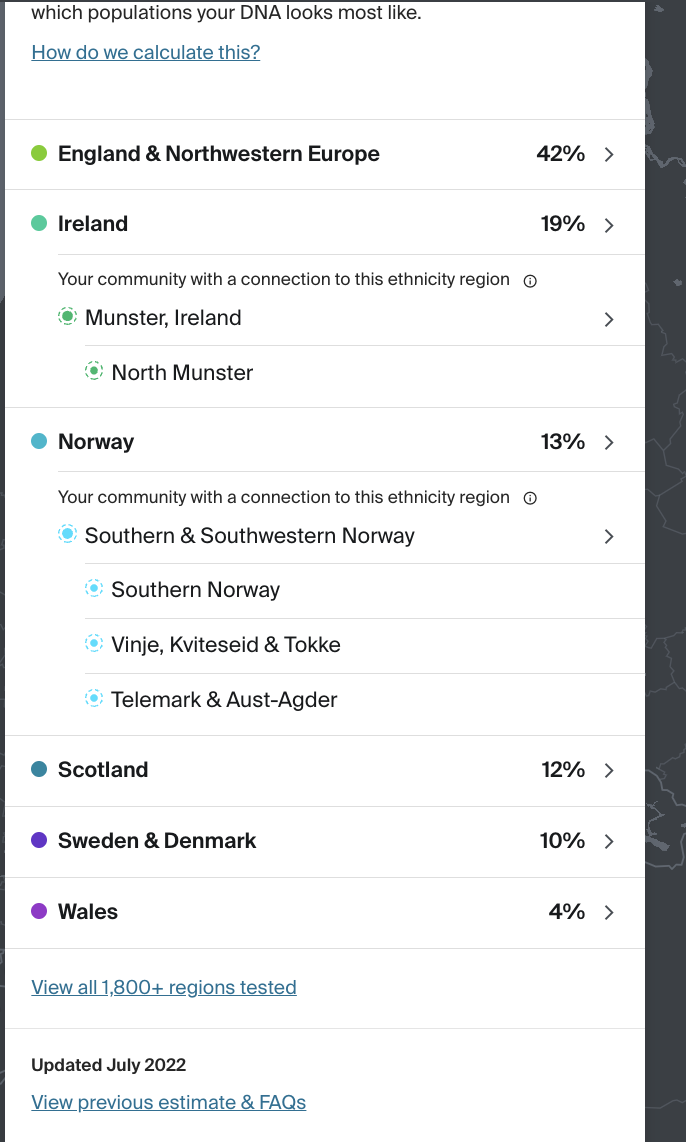This screenshot has height=1142, width=686.
Task: Open the "How do we calculate this?" link
Action: [146, 52]
